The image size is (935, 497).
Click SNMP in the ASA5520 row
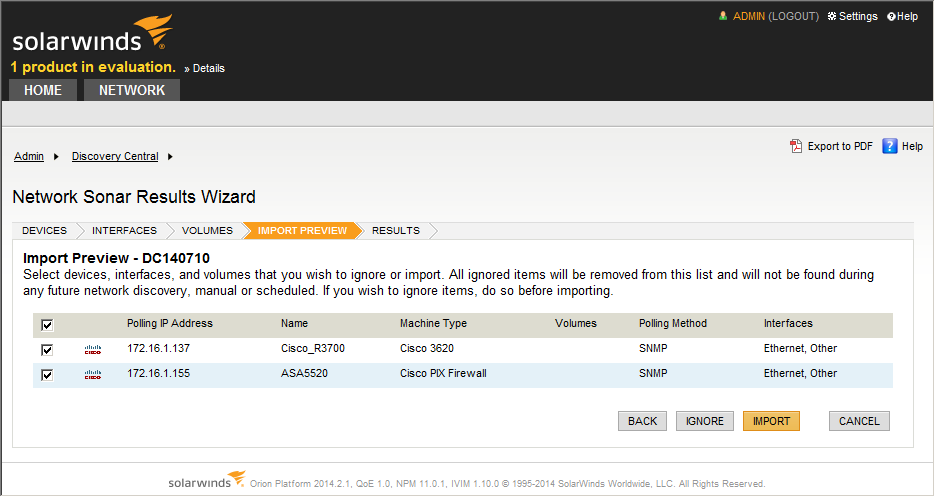(x=653, y=373)
